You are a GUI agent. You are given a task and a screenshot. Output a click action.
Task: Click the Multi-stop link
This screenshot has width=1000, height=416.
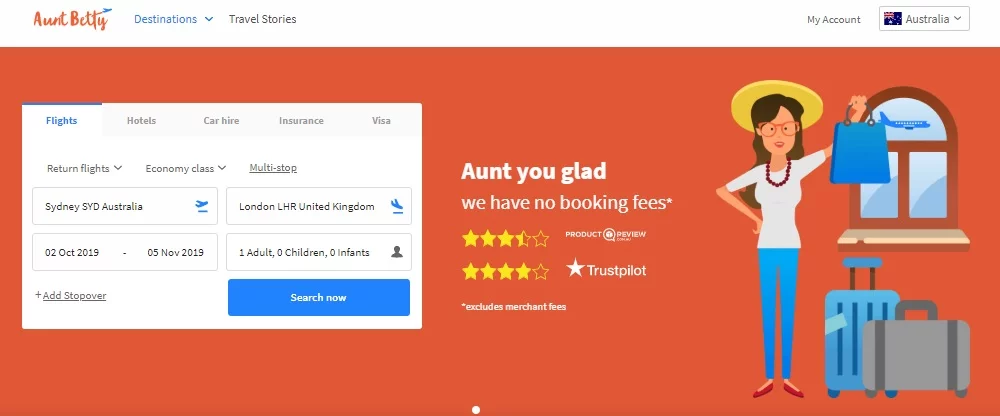coord(273,168)
